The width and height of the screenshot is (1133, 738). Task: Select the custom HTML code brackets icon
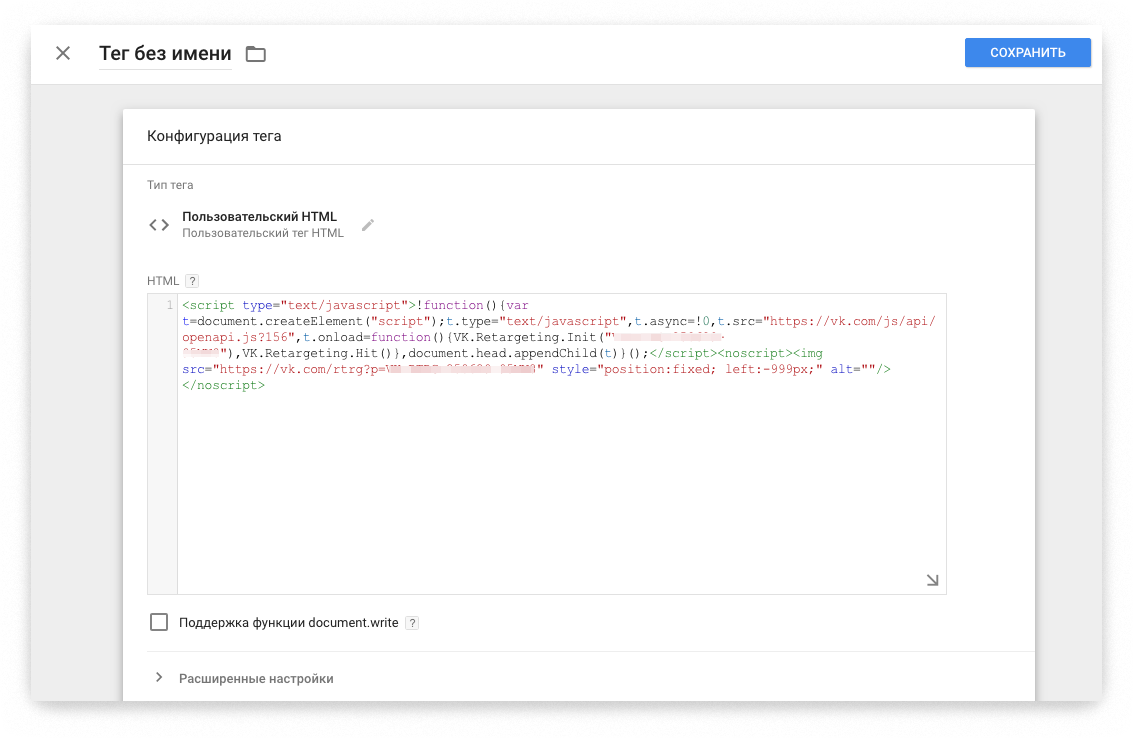click(x=159, y=225)
